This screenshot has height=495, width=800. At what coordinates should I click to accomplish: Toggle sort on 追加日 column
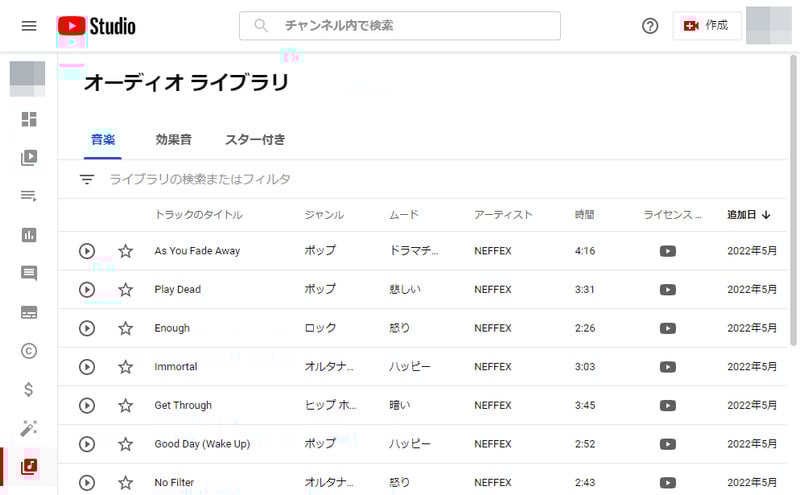click(x=748, y=215)
